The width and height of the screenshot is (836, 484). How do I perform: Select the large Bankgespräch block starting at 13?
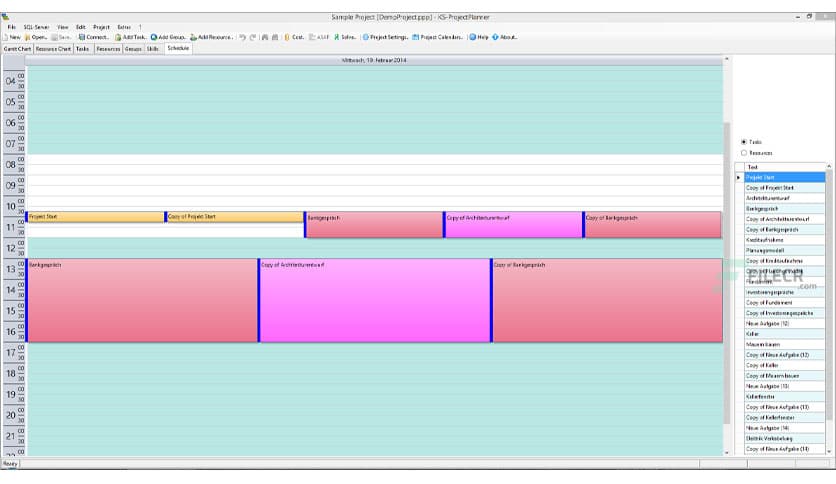(142, 300)
